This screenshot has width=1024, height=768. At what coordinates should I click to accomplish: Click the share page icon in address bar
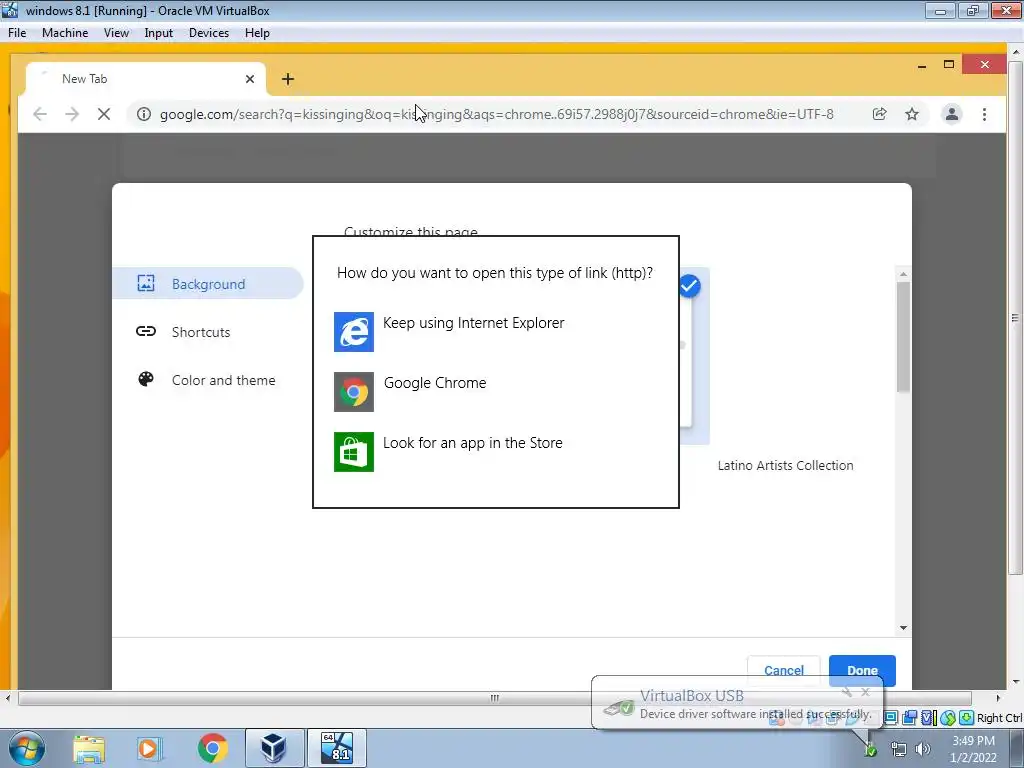[x=880, y=114]
